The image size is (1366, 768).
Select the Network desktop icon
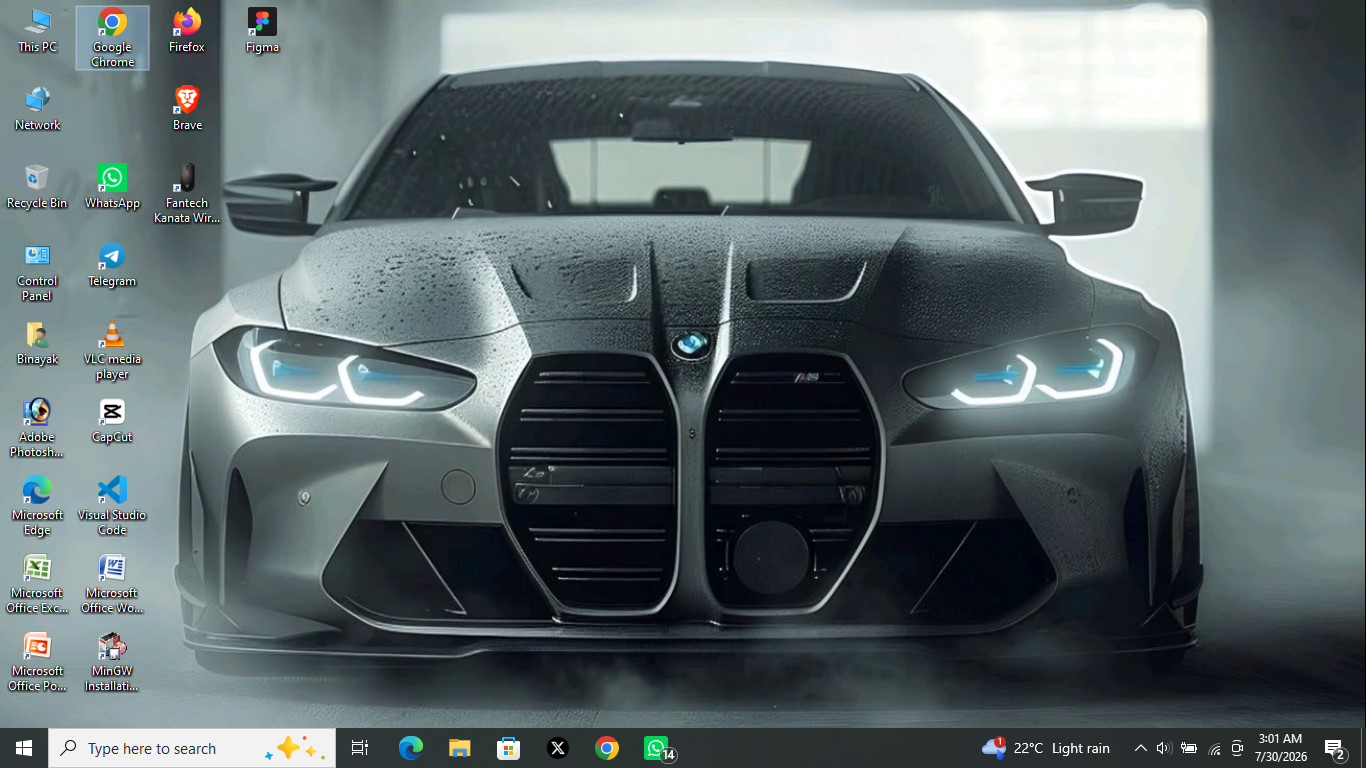click(38, 109)
